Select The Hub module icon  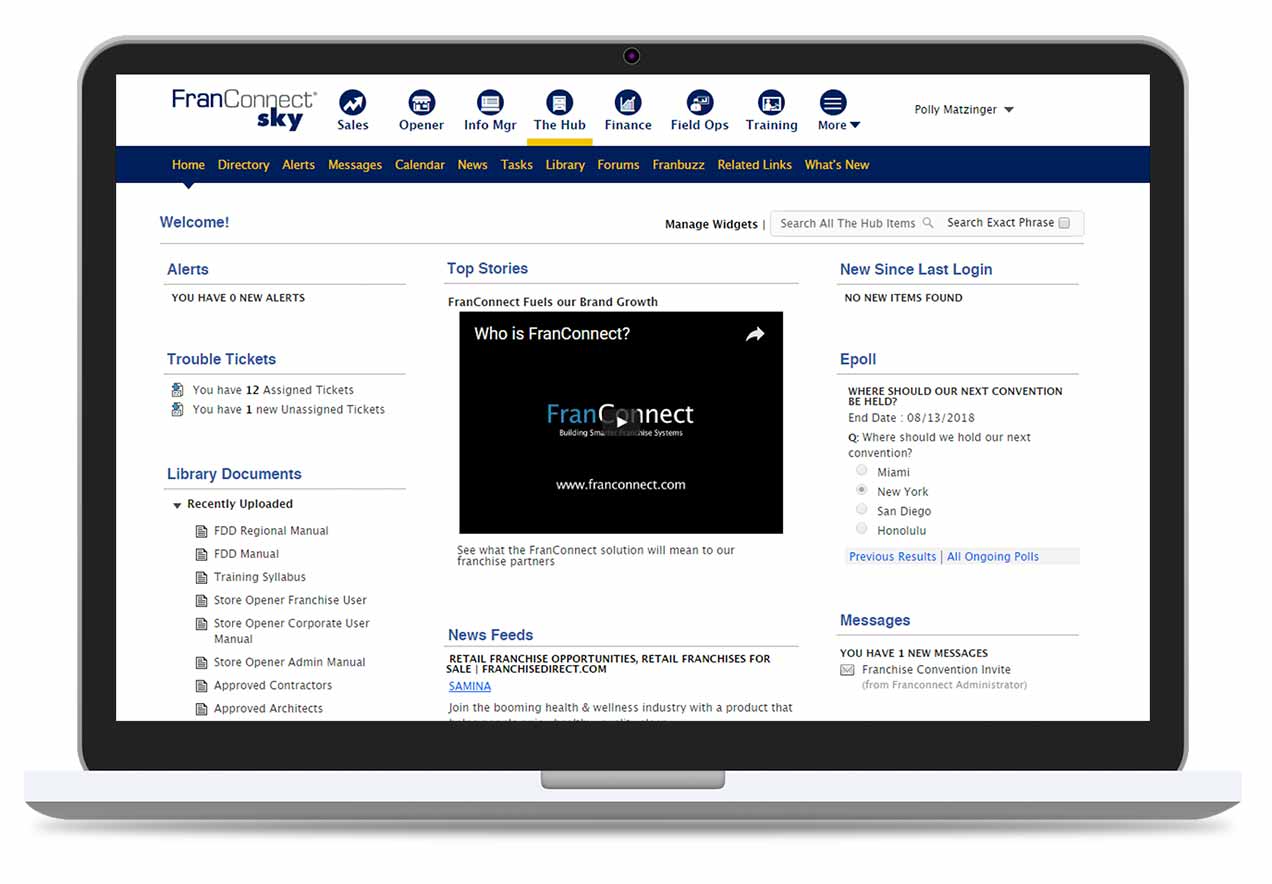[x=559, y=102]
